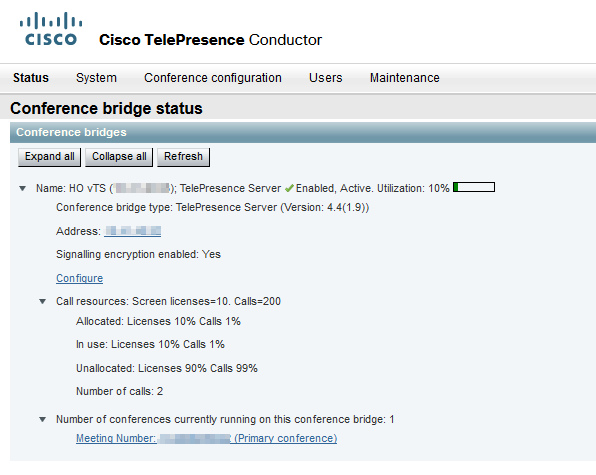Select Allocated: Licenses 10% Calls 1%
The width and height of the screenshot is (596, 475).
pos(158,321)
